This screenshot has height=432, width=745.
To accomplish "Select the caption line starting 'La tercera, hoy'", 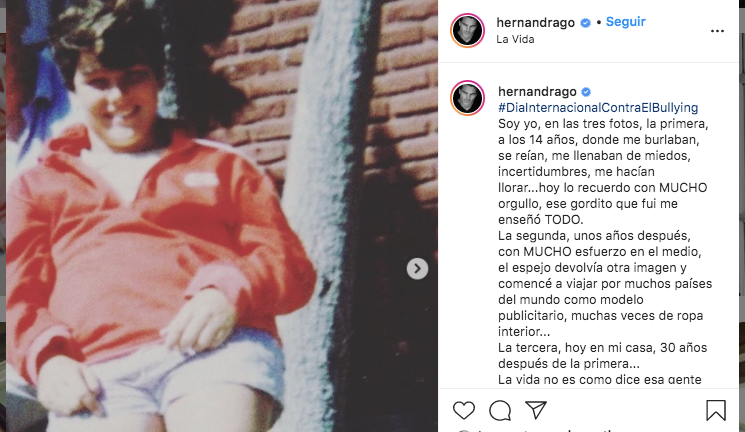I will tap(602, 348).
